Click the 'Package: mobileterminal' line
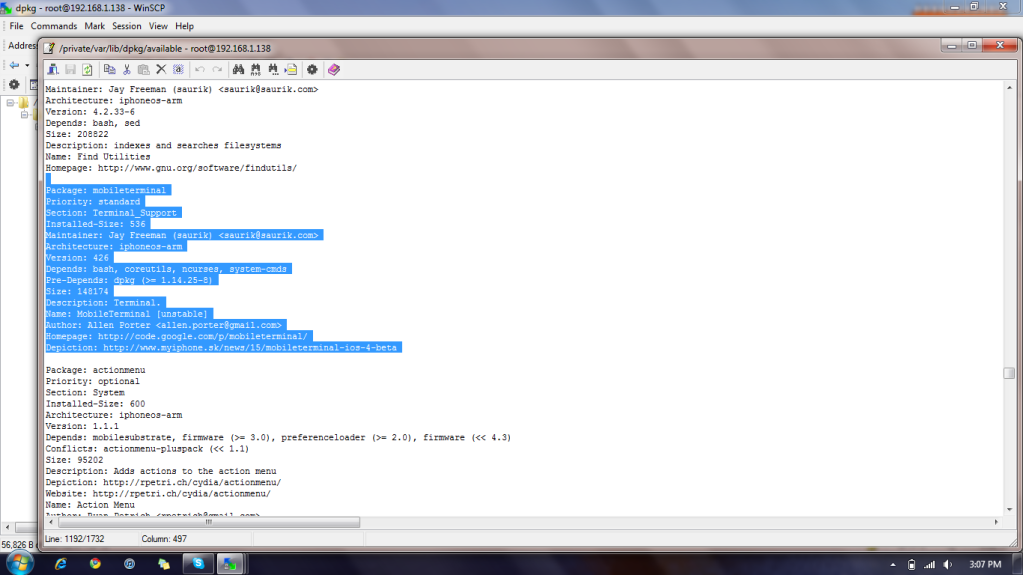 click(106, 190)
